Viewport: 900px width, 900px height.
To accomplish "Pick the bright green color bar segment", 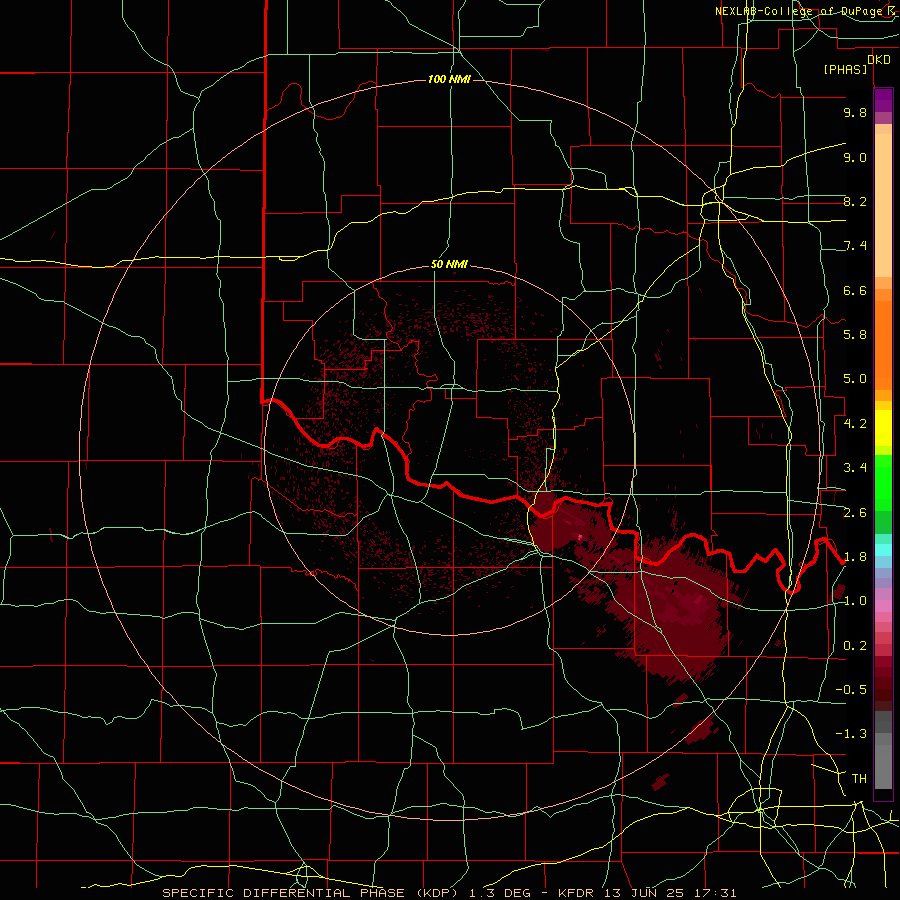I will [883, 484].
